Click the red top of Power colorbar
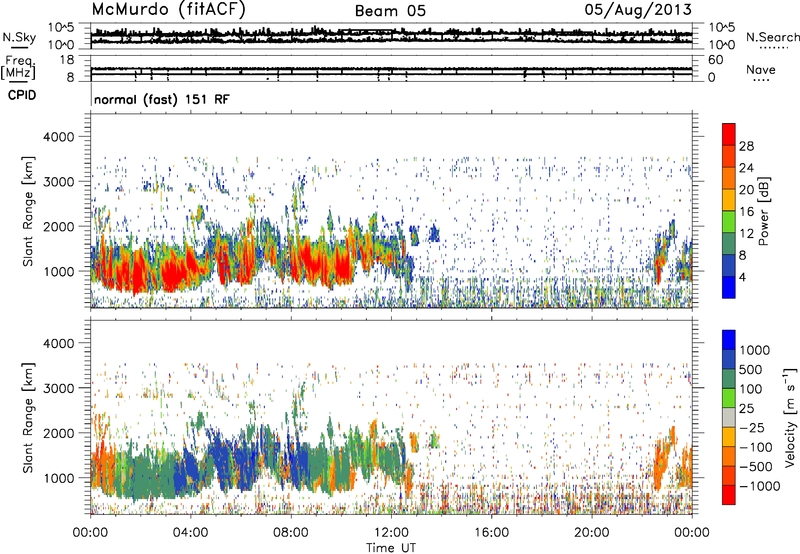The width and height of the screenshot is (800, 554). coord(729,134)
